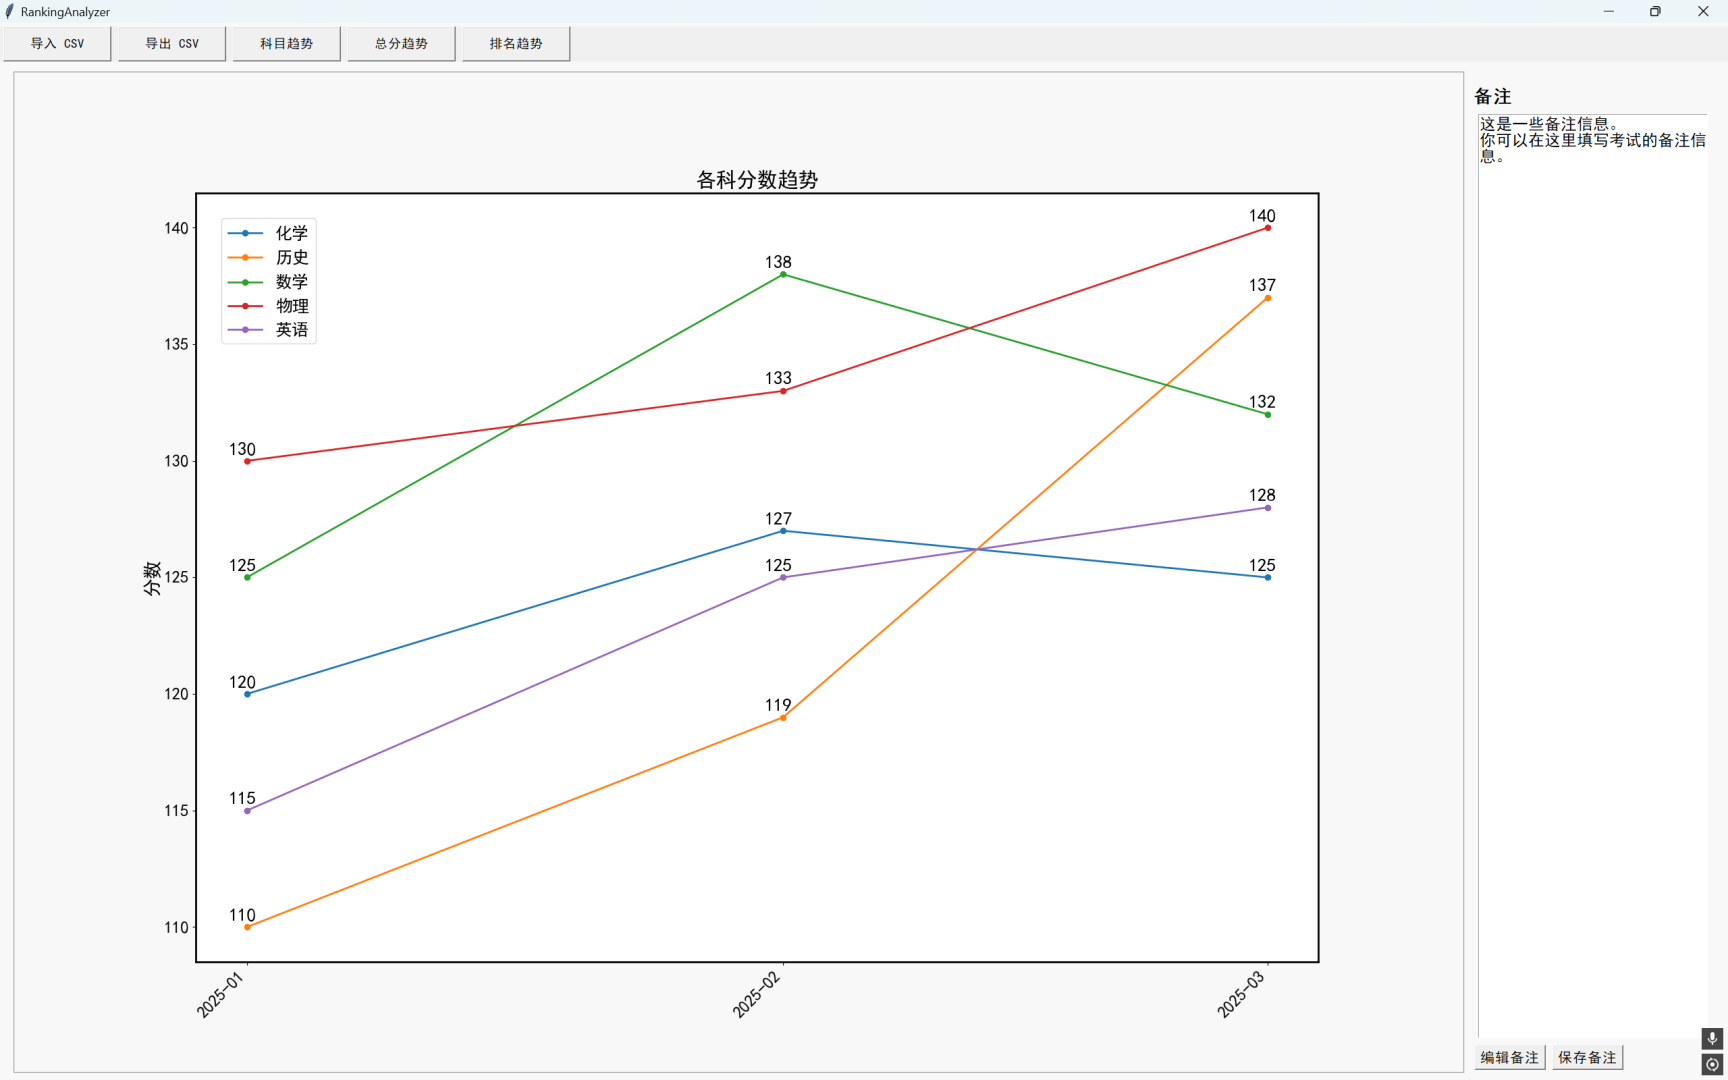Click the 128 data label on 英语 line
The width and height of the screenshot is (1728, 1080).
coord(1262,495)
